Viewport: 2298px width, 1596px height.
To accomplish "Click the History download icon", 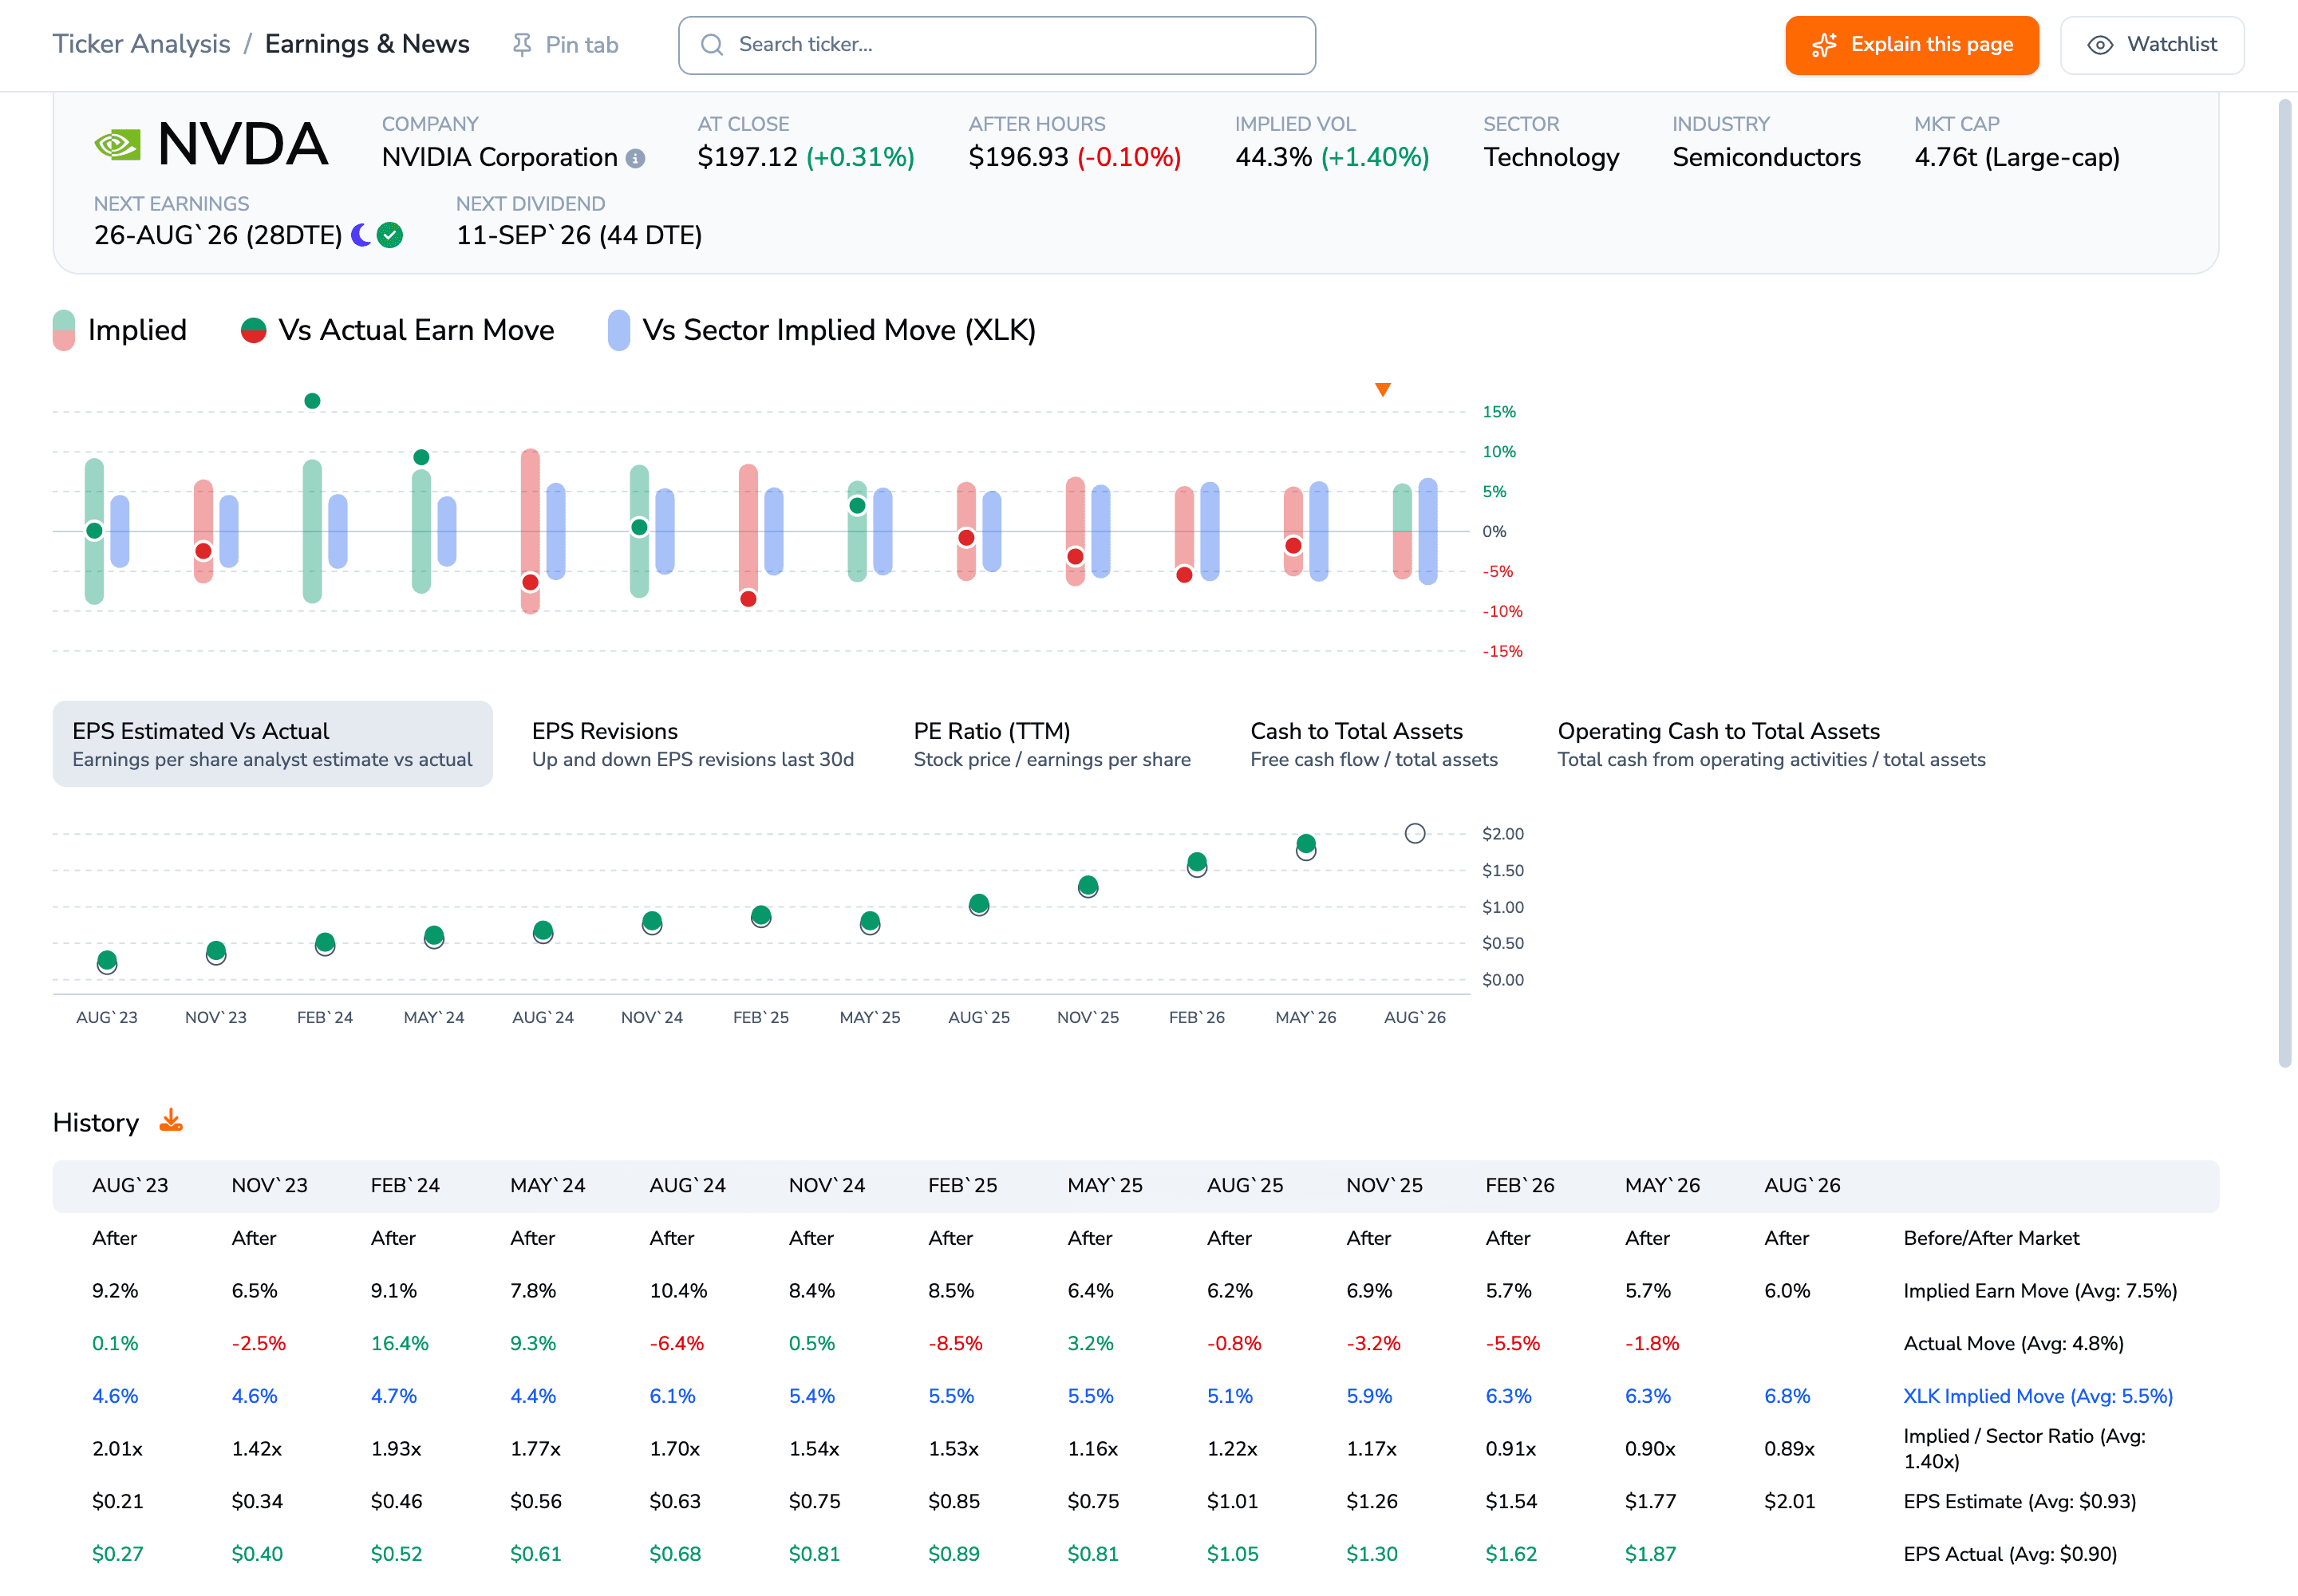I will (171, 1120).
